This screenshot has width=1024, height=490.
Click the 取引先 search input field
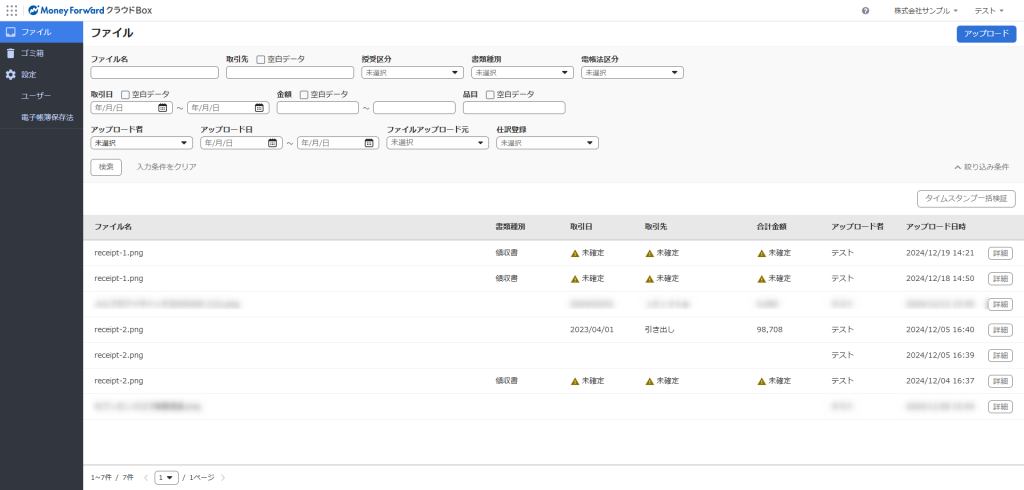(290, 73)
